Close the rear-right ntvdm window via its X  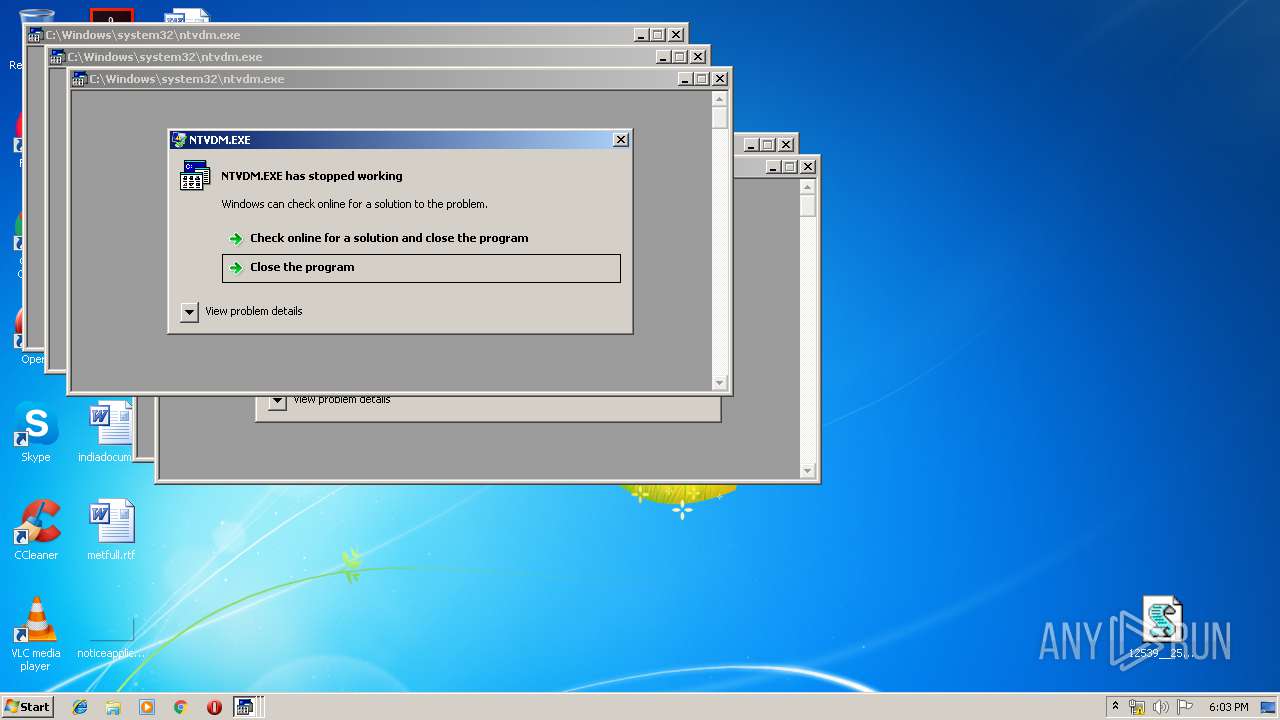coord(808,167)
